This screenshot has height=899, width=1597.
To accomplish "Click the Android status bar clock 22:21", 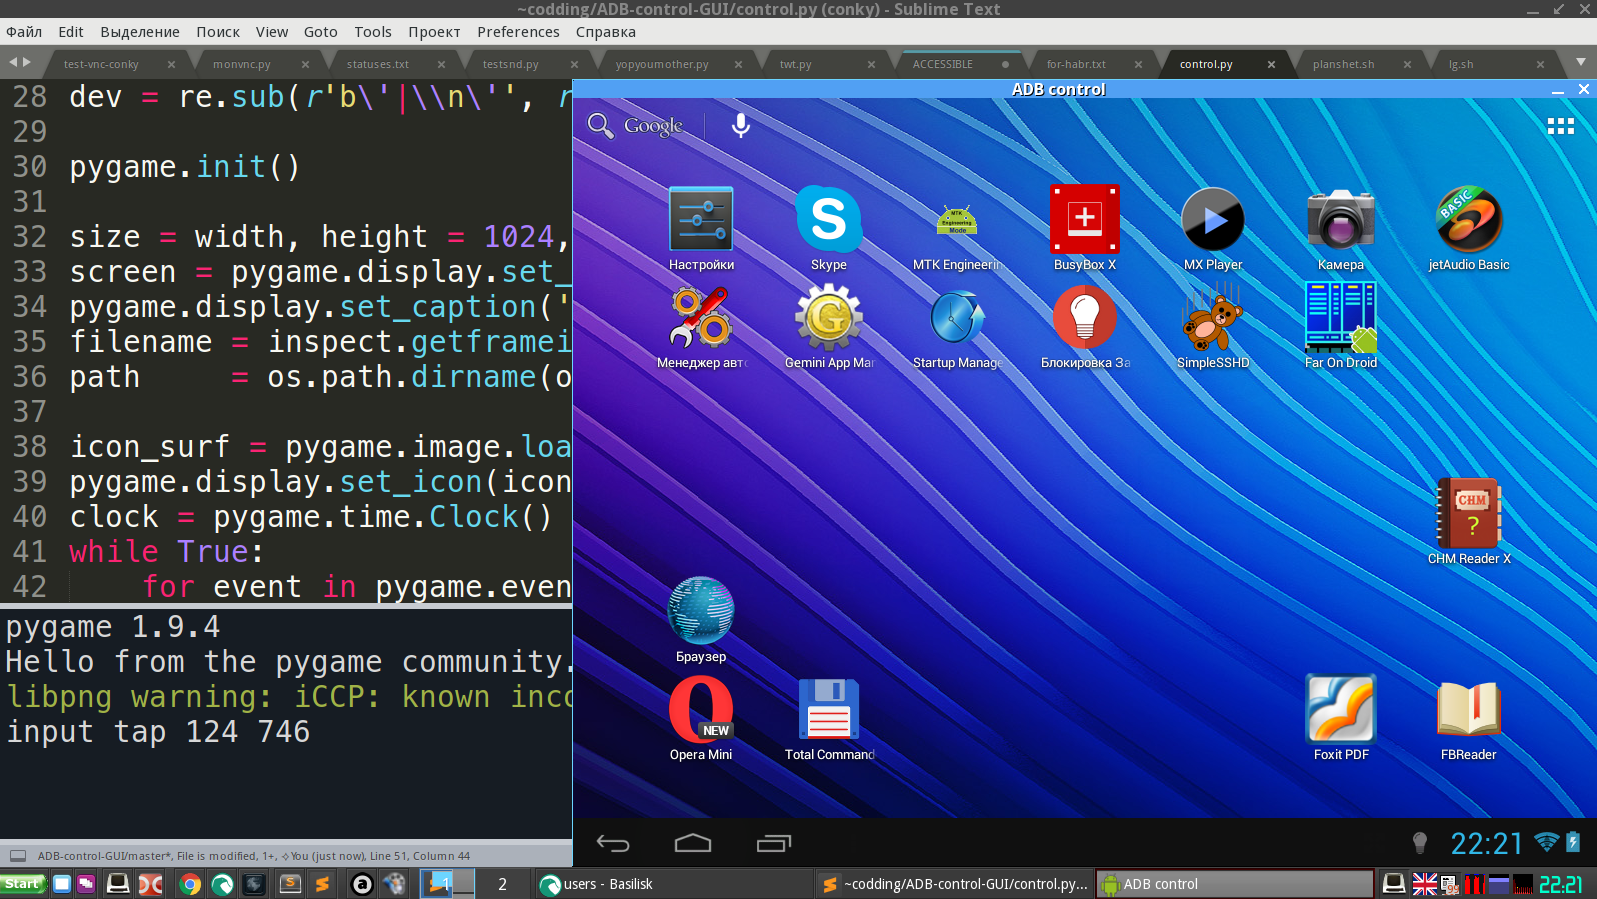I will [x=1486, y=843].
